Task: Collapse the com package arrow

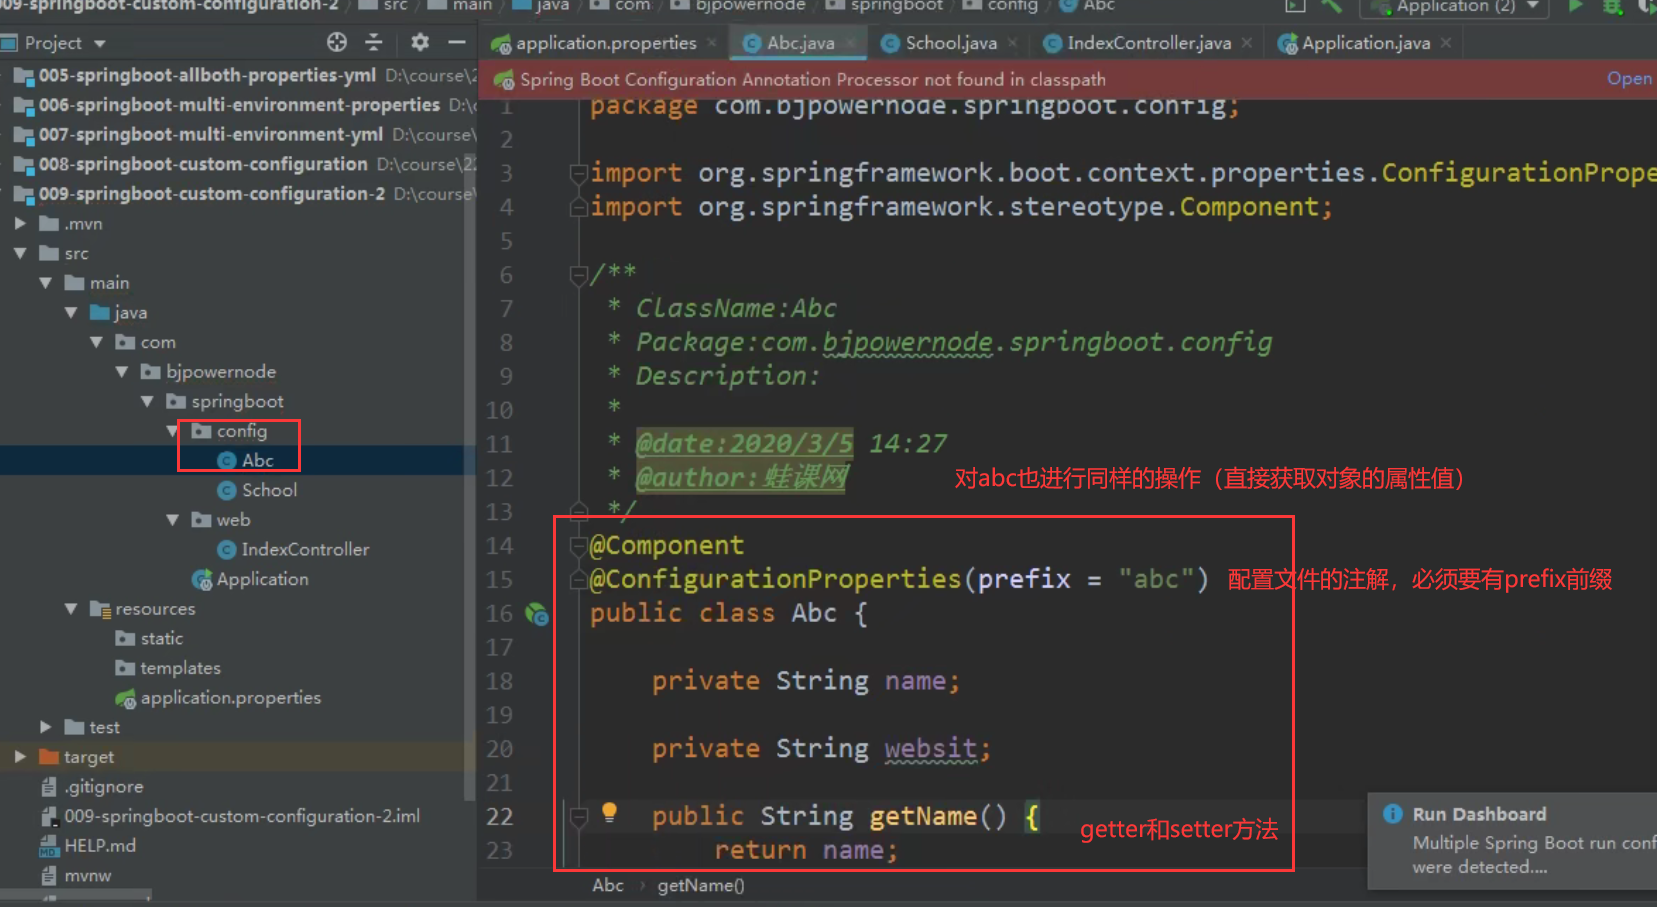Action: [97, 342]
